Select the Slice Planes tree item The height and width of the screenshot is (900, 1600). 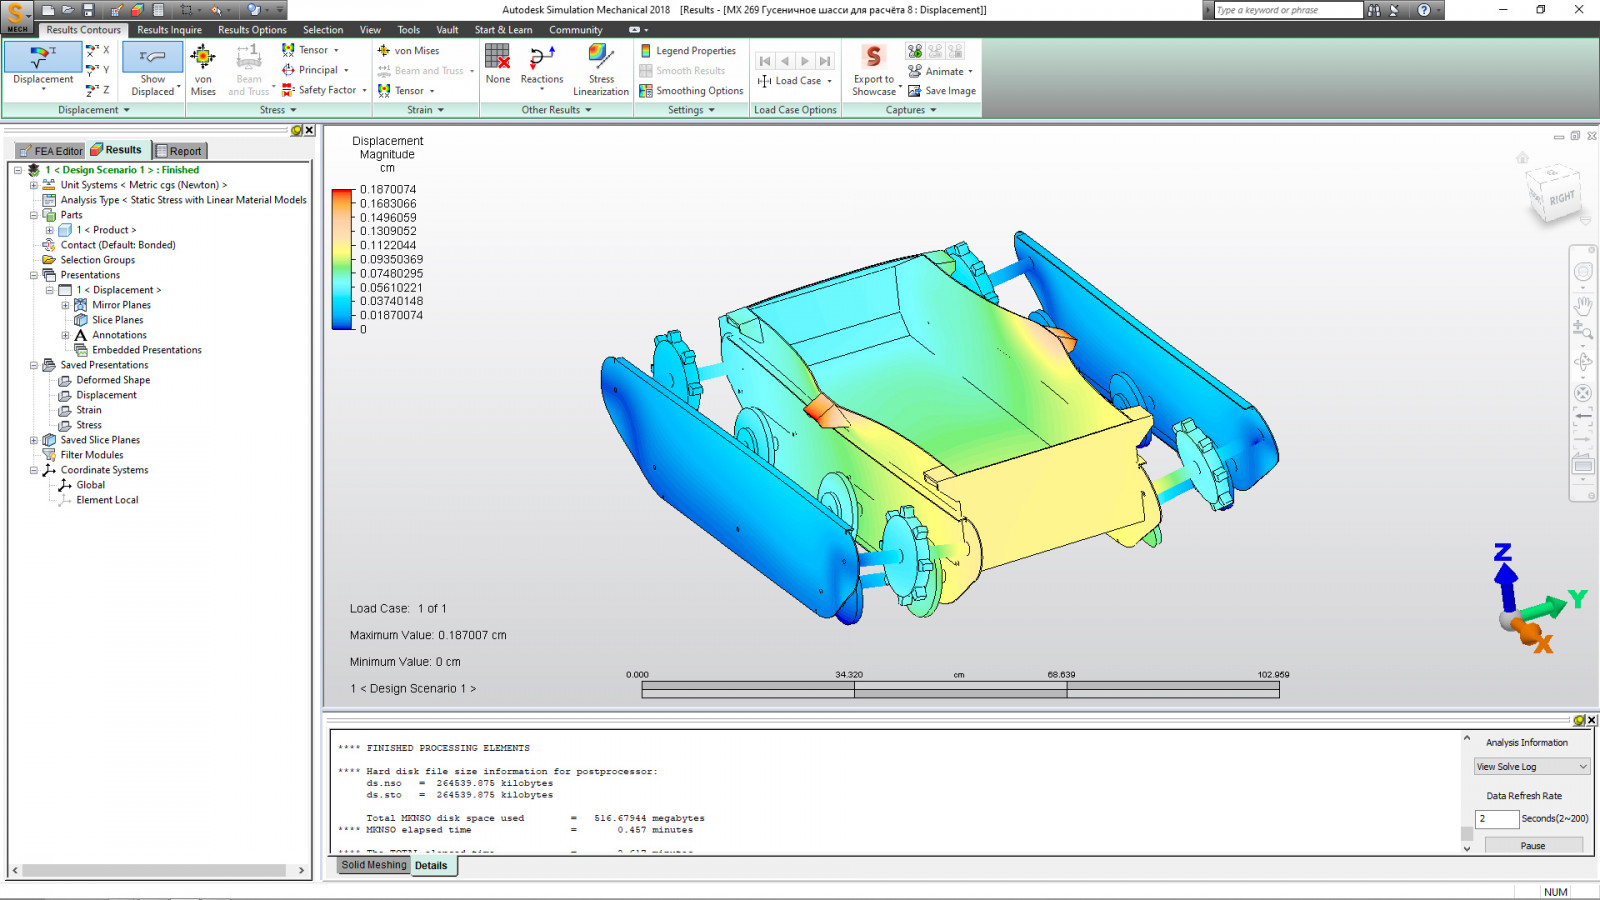[x=117, y=320]
